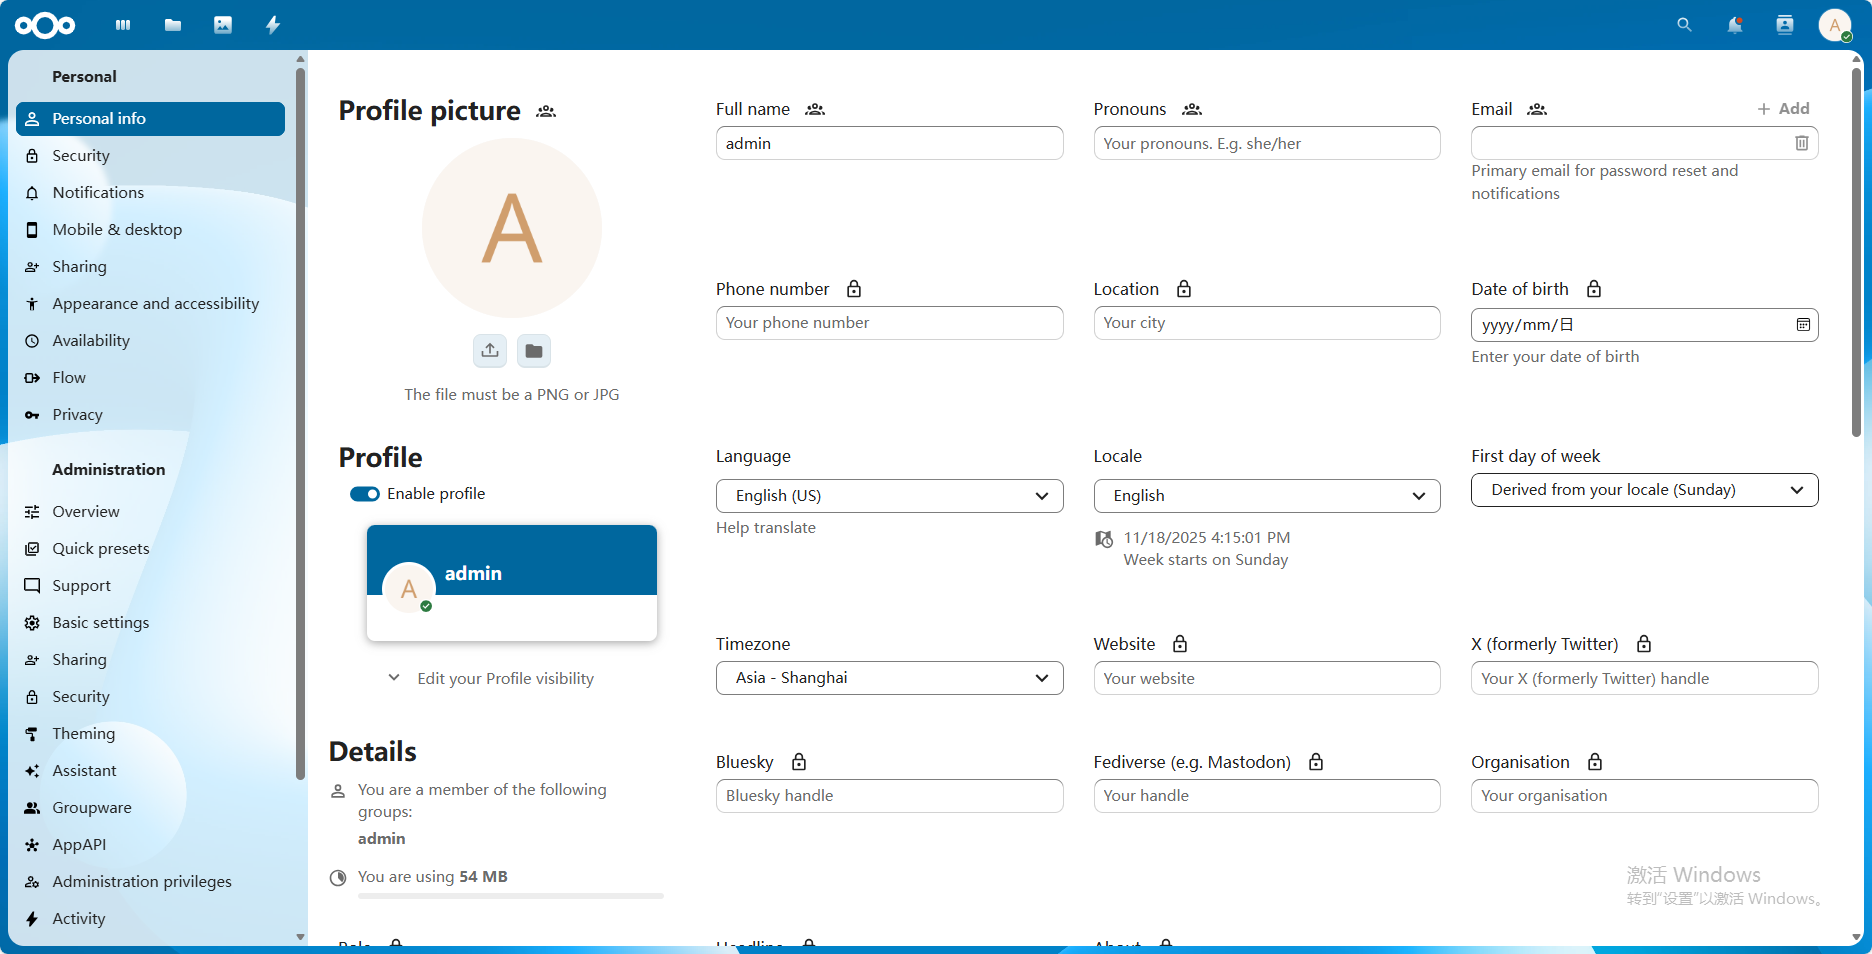Screen dimensions: 1872x954
Task: Open Theming settings
Action: click(x=151, y=734)
